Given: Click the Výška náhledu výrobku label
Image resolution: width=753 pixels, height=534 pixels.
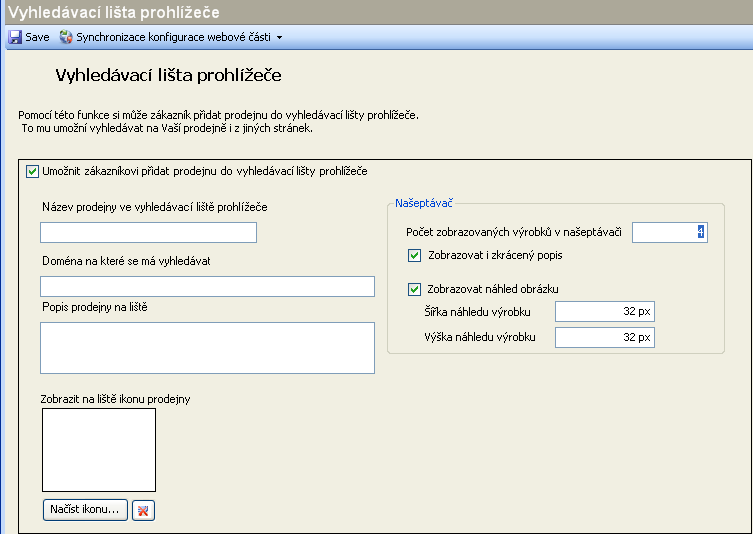Looking at the screenshot, I should click(480, 337).
